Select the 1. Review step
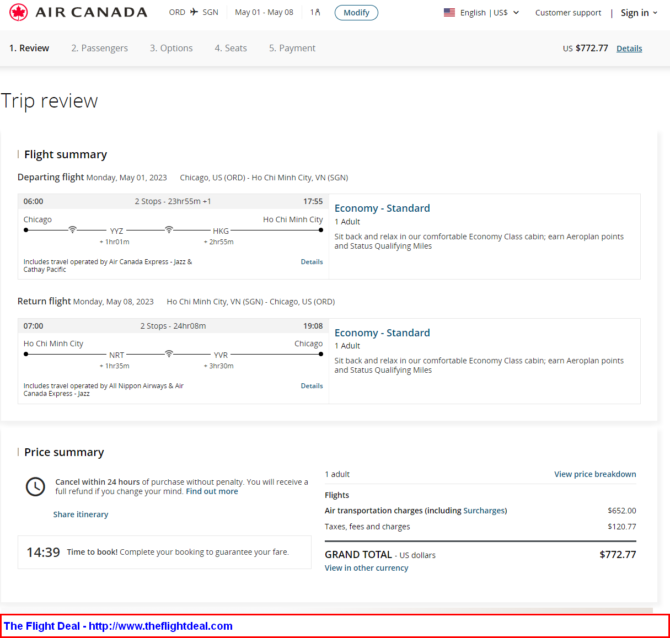670x638 pixels. click(x=29, y=48)
